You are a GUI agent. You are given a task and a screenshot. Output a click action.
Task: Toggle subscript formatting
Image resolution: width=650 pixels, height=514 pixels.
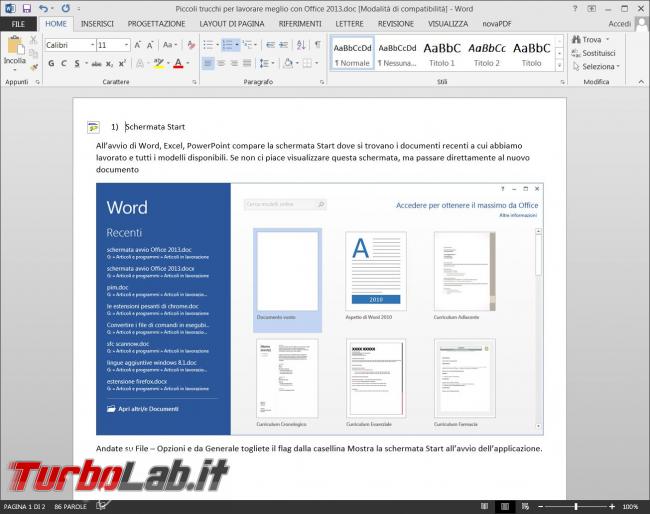pyautogui.click(x=109, y=63)
